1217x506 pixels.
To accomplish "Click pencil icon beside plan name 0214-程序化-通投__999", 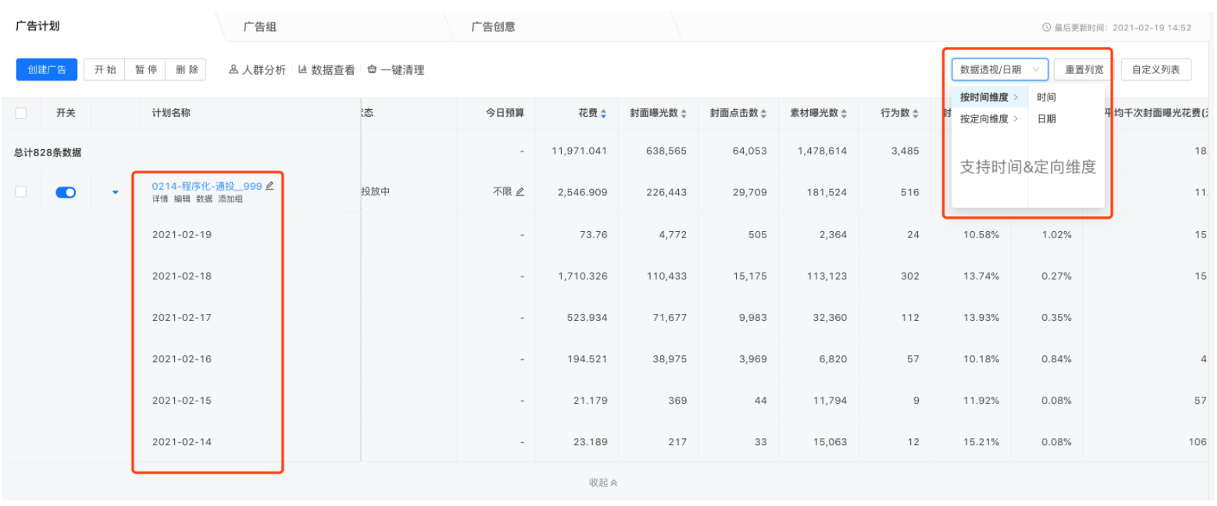I will point(269,186).
